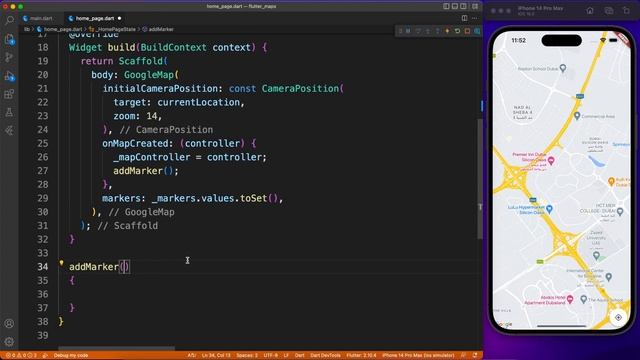Click lib folder in breadcrumb
The width and height of the screenshot is (640, 360).
pos(27,29)
